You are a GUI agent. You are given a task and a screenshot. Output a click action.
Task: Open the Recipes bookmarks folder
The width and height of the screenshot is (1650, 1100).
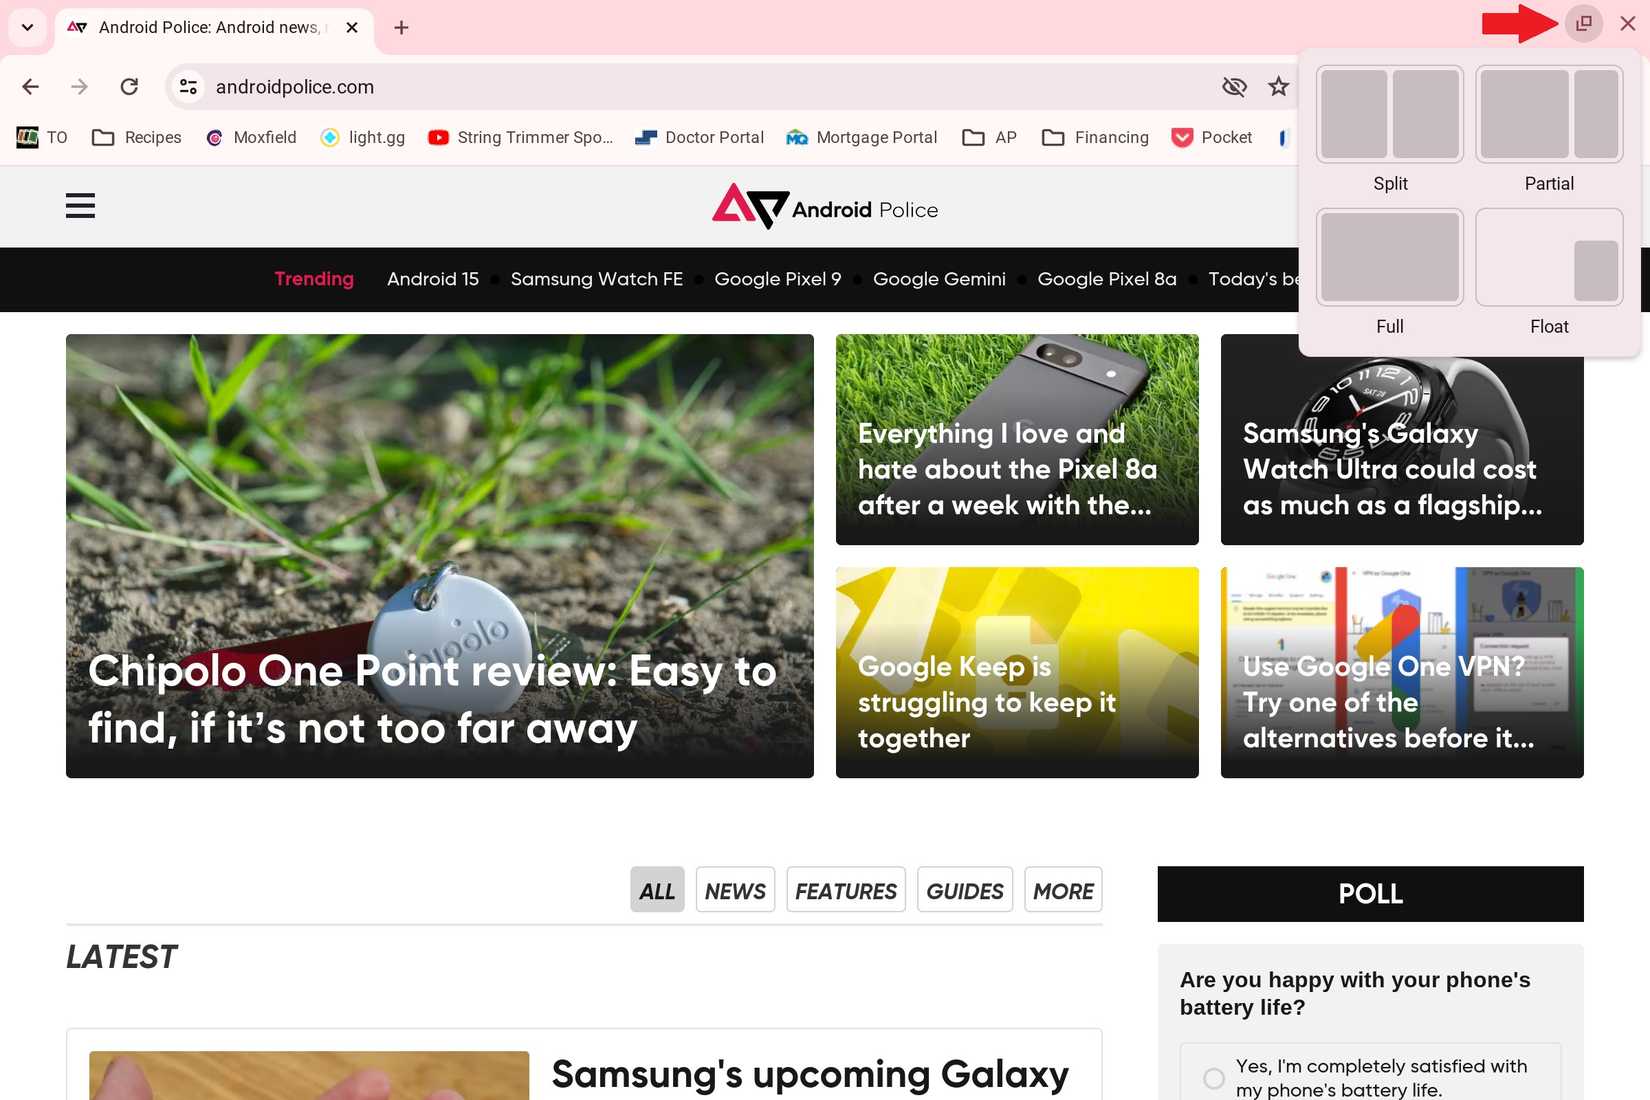click(x=136, y=137)
